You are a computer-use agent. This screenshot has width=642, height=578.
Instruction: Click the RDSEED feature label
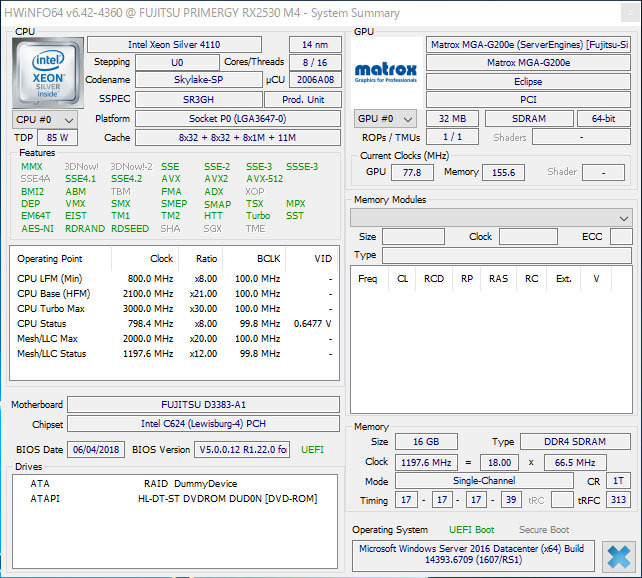tap(130, 228)
